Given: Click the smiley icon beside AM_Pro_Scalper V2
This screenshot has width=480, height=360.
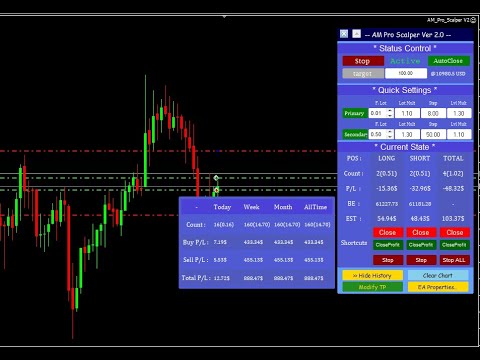Looking at the screenshot, I should (x=473, y=20).
